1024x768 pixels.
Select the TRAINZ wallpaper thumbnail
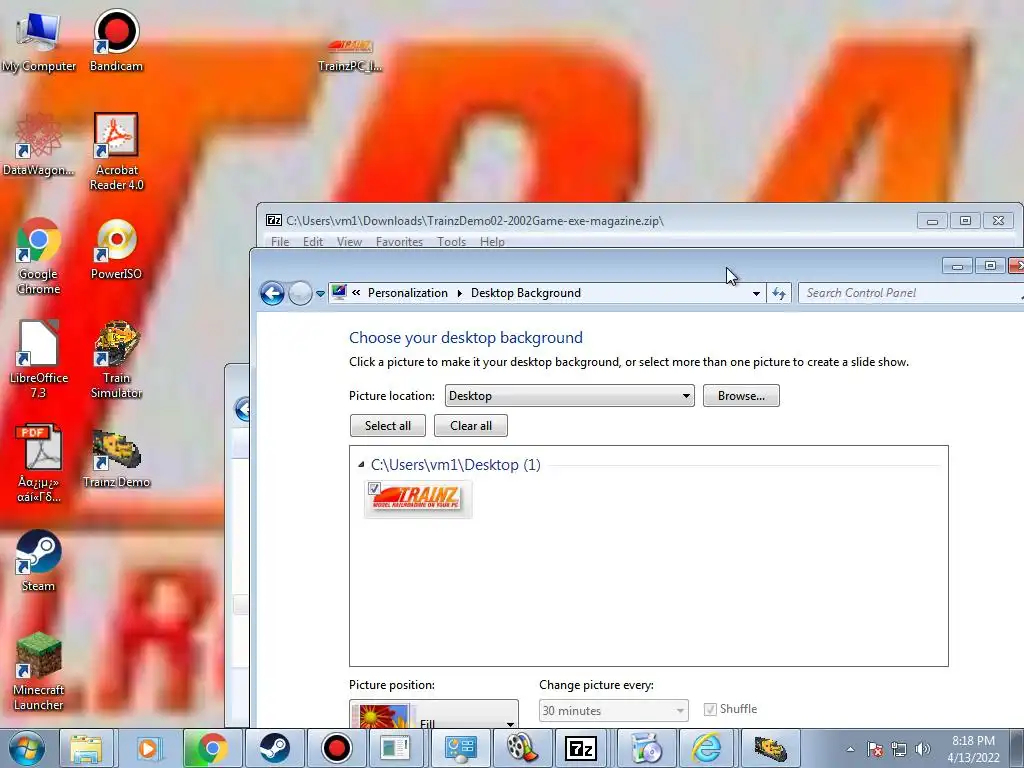[x=418, y=499]
